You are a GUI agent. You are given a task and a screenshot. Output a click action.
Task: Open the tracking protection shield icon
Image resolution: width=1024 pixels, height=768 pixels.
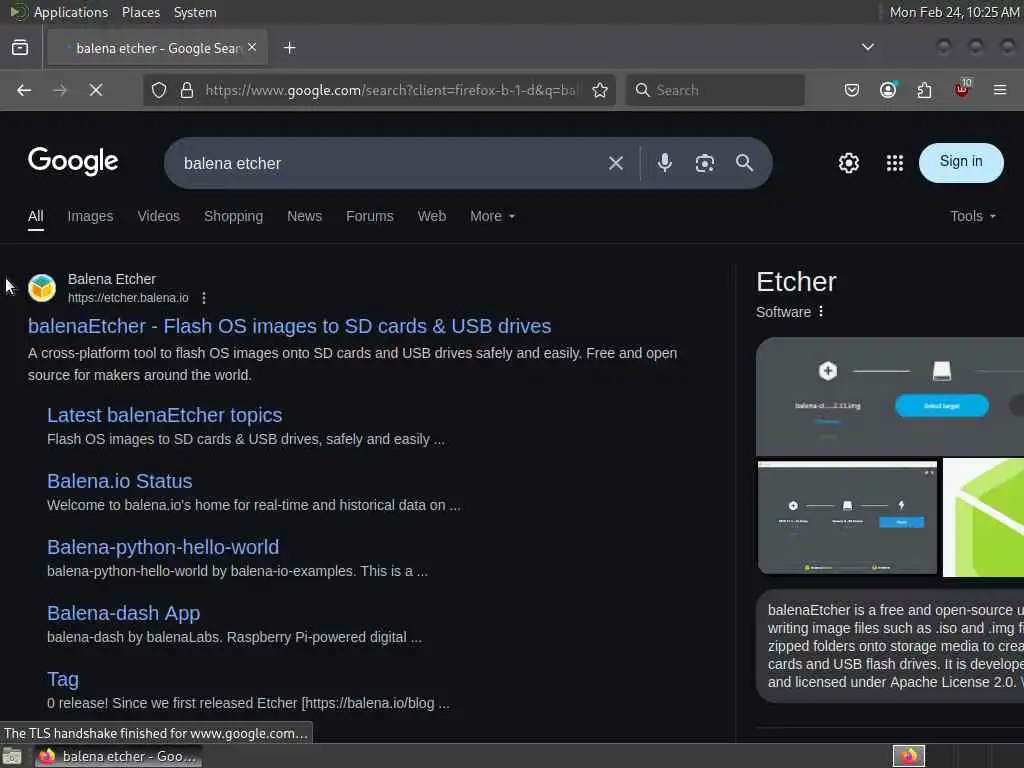pyautogui.click(x=159, y=90)
